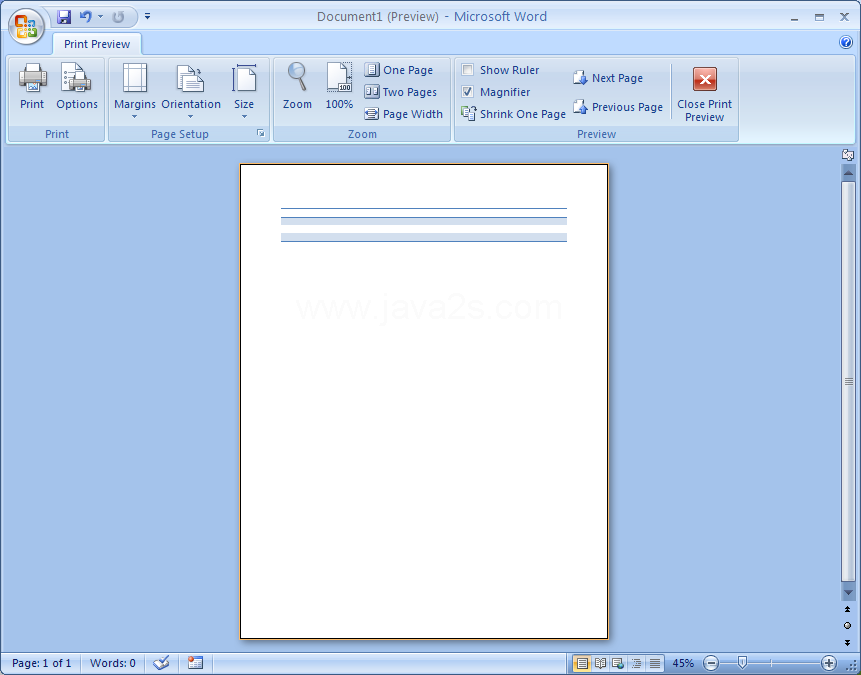
Task: Click Words: 0 in status bar
Action: [113, 663]
